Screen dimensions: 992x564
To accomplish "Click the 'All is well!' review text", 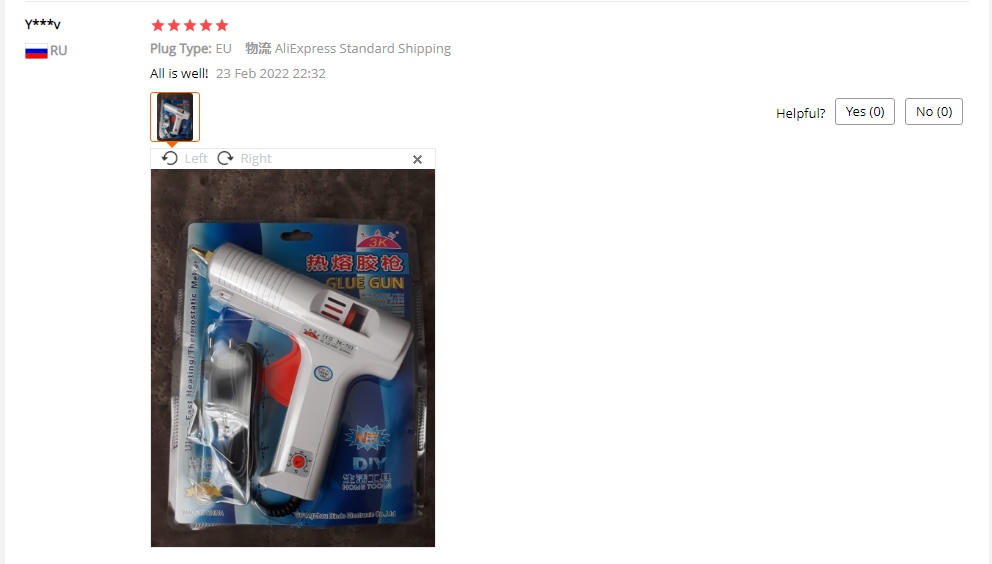I will [179, 73].
